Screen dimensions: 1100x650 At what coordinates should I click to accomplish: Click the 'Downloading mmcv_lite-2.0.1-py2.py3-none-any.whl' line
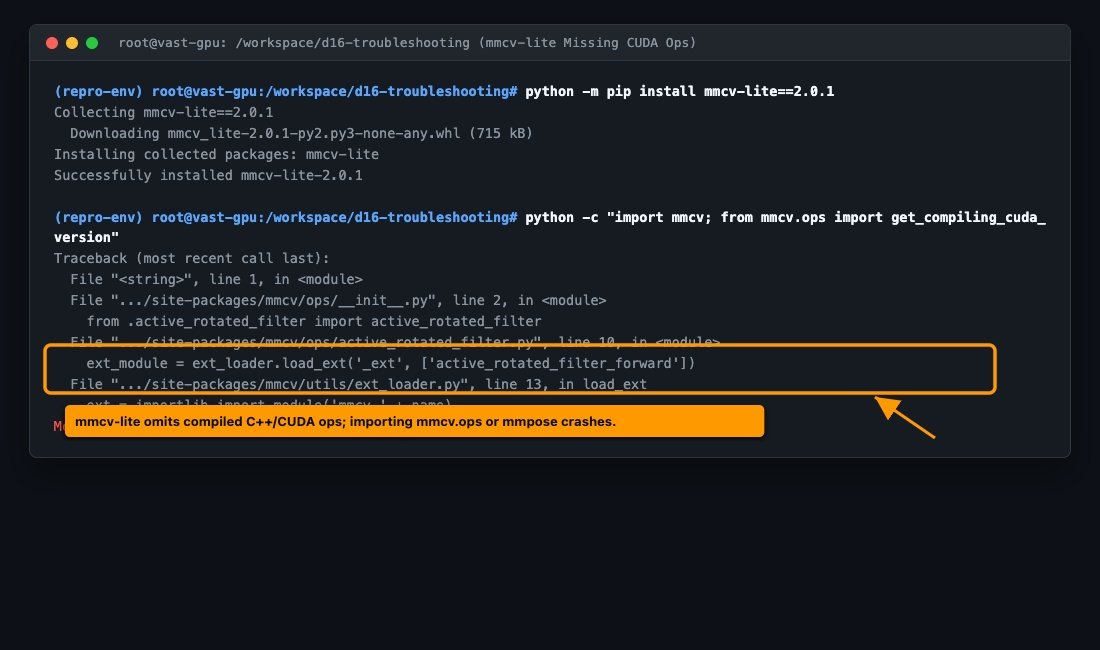301,133
